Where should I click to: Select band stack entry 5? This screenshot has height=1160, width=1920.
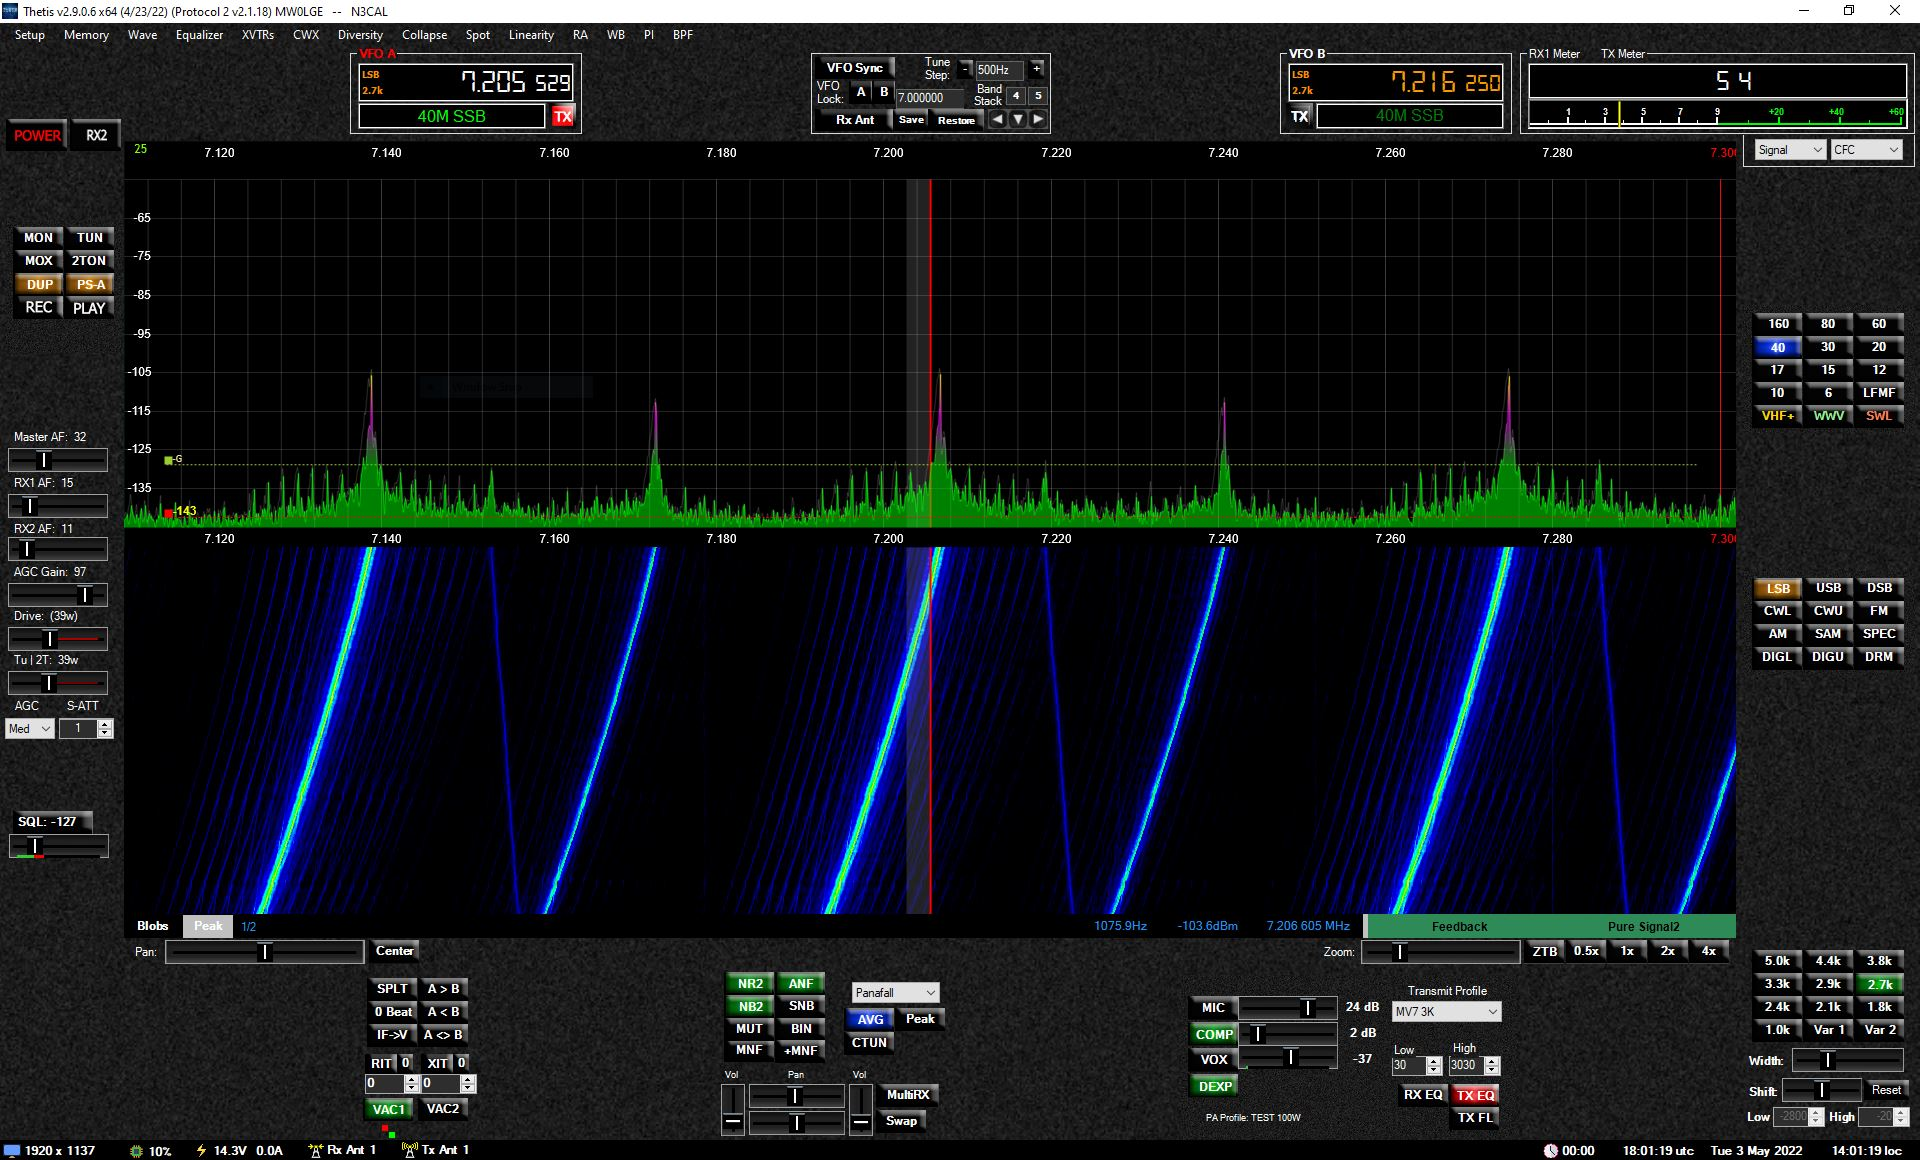coord(1038,96)
